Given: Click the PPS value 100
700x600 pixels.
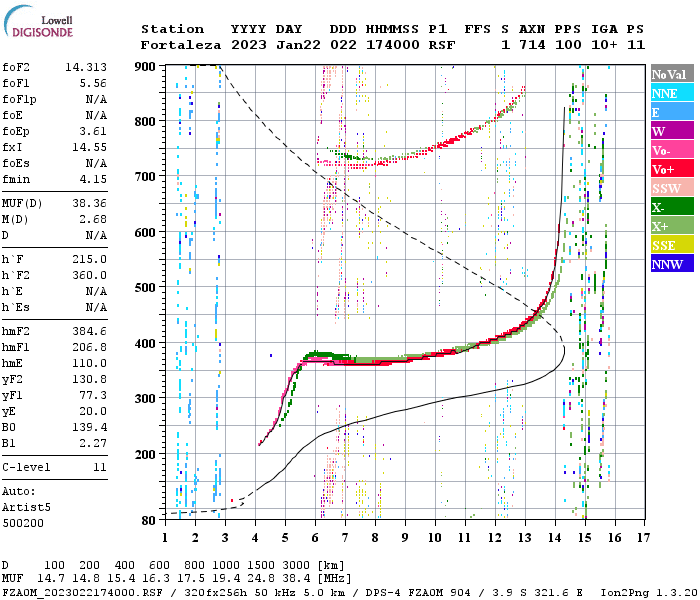Looking at the screenshot, I should tap(568, 45).
